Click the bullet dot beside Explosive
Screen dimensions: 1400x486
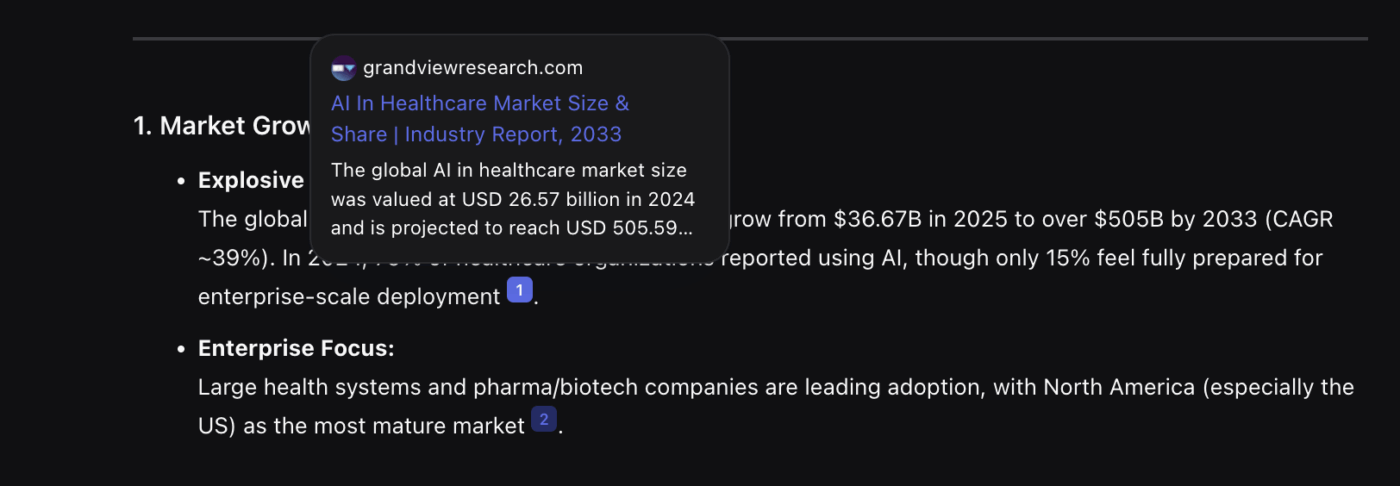click(181, 181)
